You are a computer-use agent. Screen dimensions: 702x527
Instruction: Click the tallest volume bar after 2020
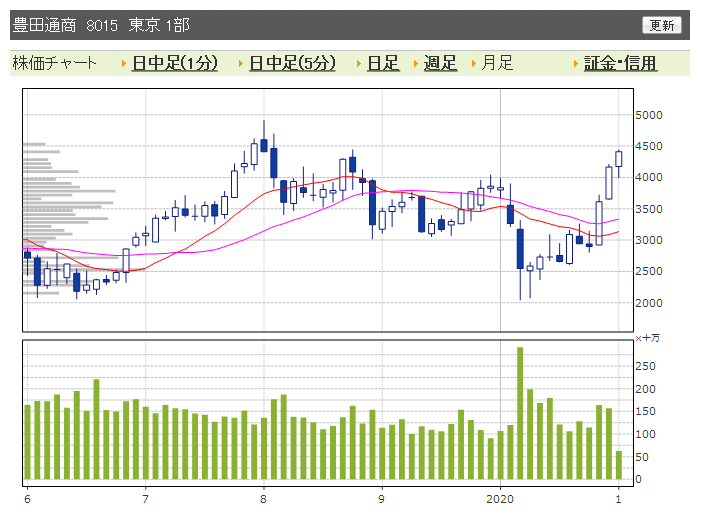click(x=520, y=413)
